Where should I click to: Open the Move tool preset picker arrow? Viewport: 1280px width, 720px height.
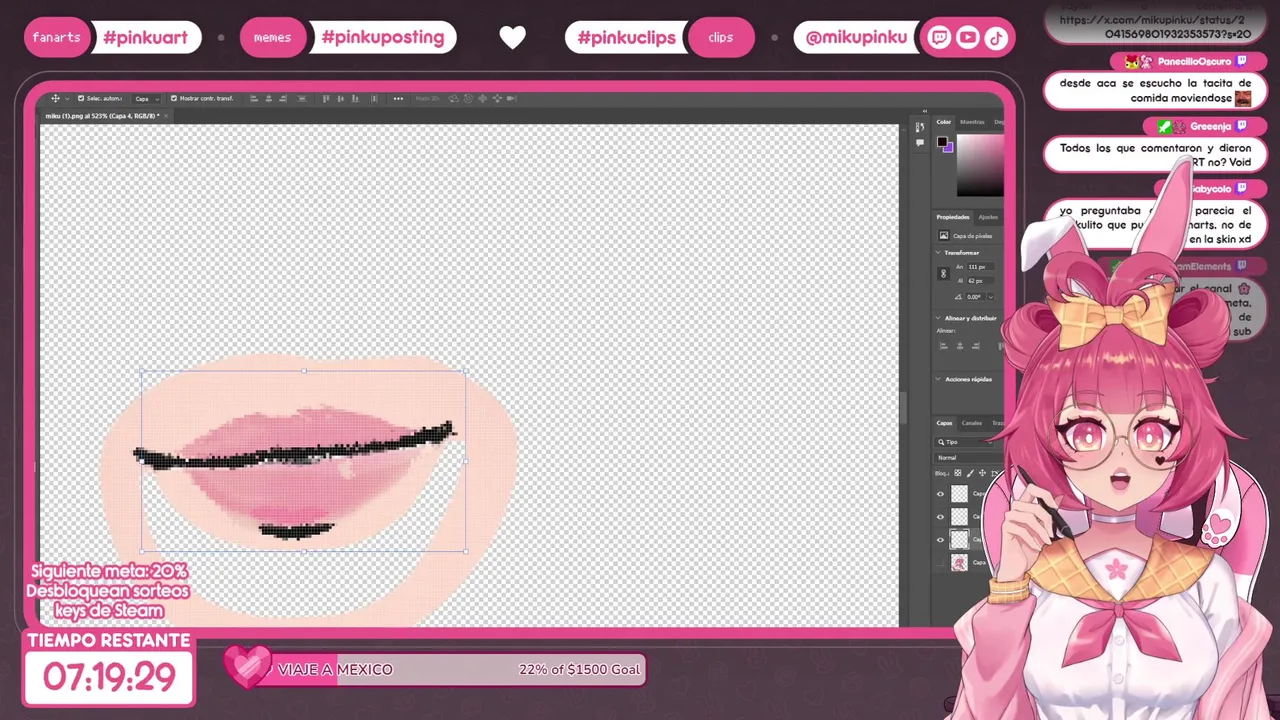(x=67, y=99)
